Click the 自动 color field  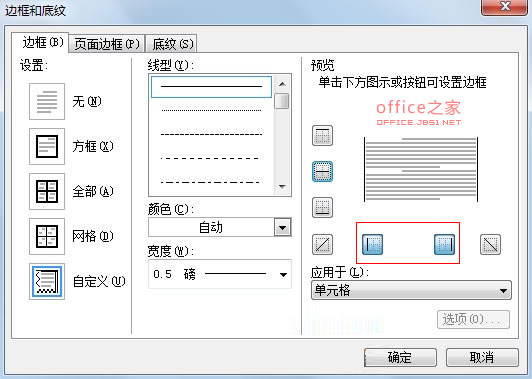(211, 227)
